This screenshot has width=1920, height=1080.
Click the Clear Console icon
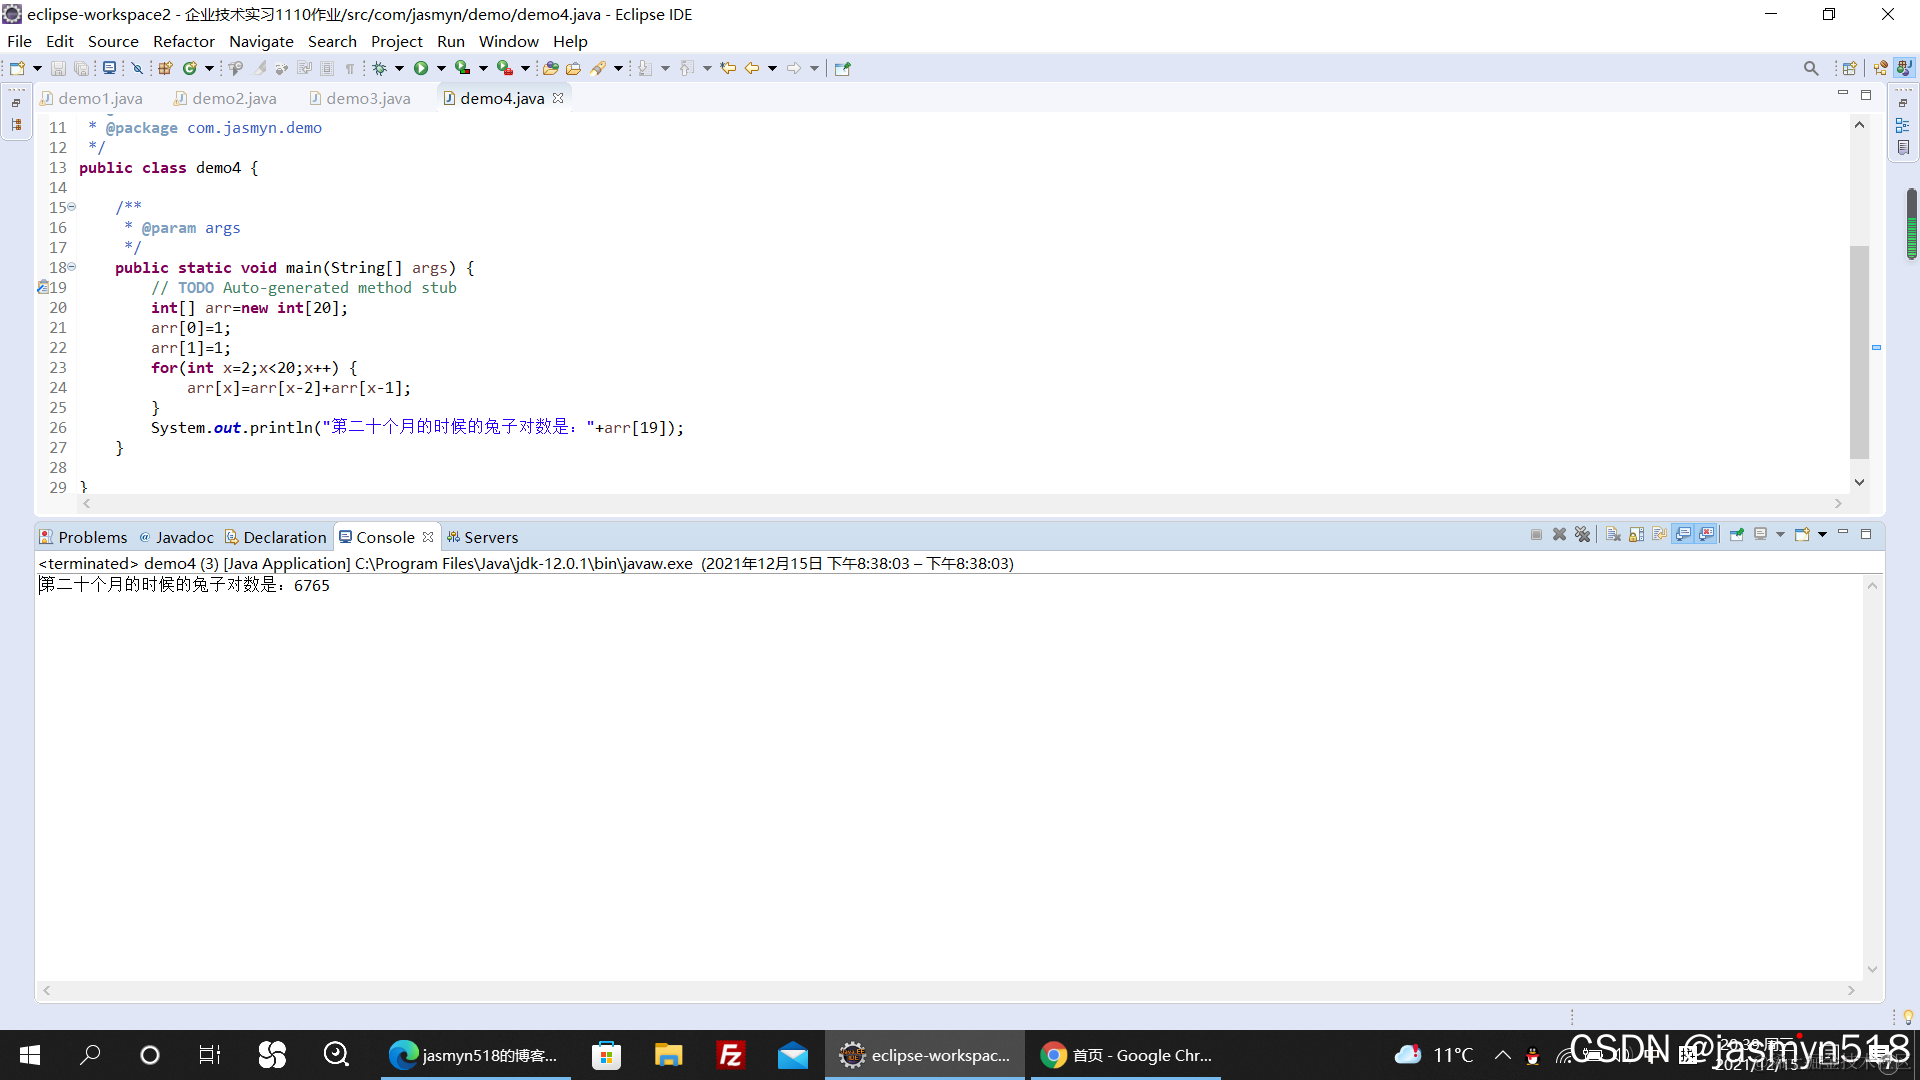[1613, 535]
